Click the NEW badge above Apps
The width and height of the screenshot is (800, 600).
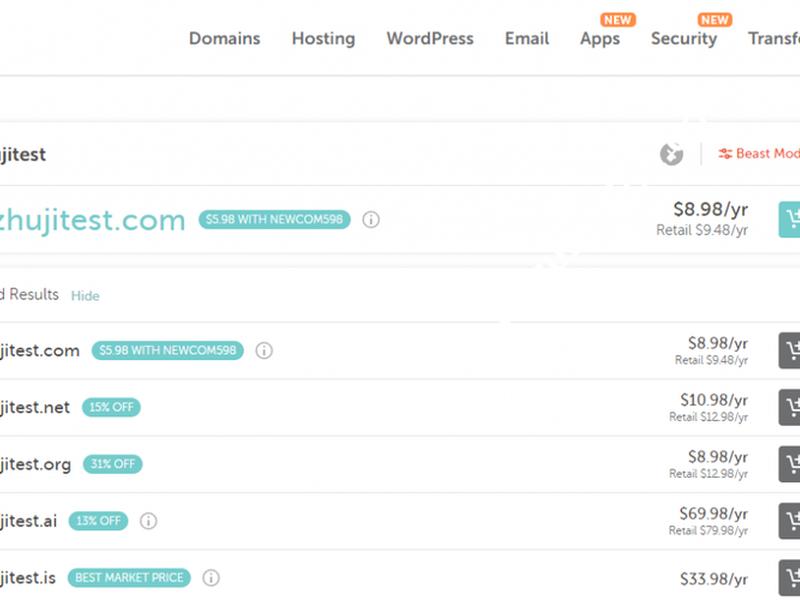(618, 20)
